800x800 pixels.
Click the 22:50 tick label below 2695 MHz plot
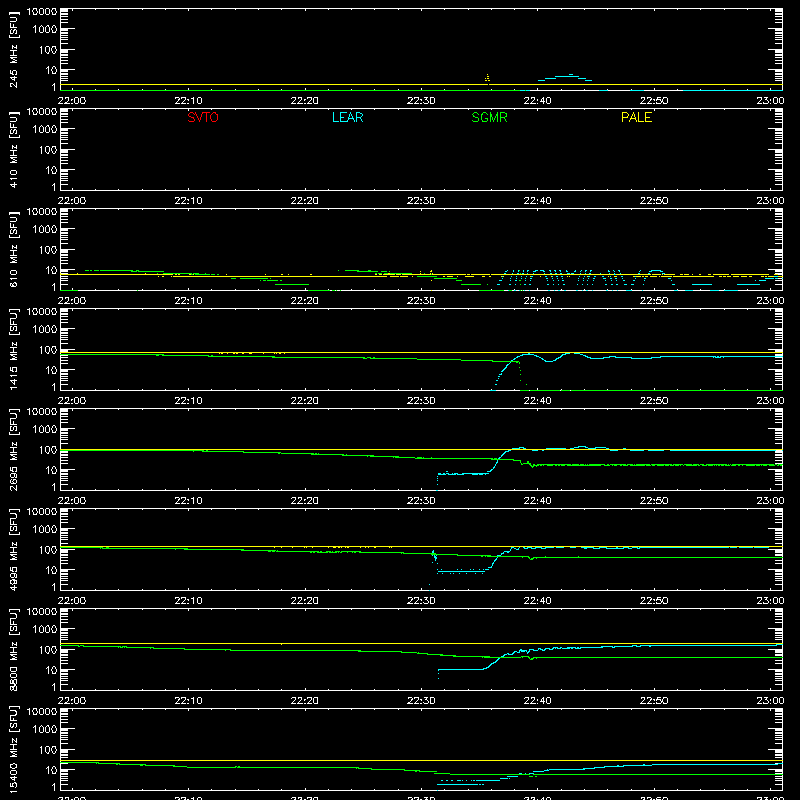click(654, 501)
